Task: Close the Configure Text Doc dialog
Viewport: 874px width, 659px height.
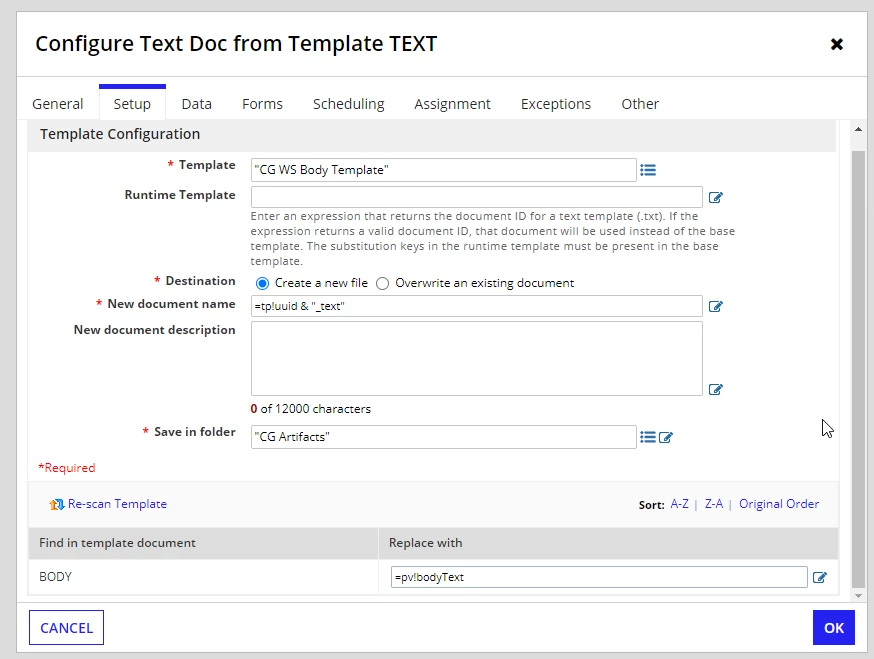Action: 837,44
